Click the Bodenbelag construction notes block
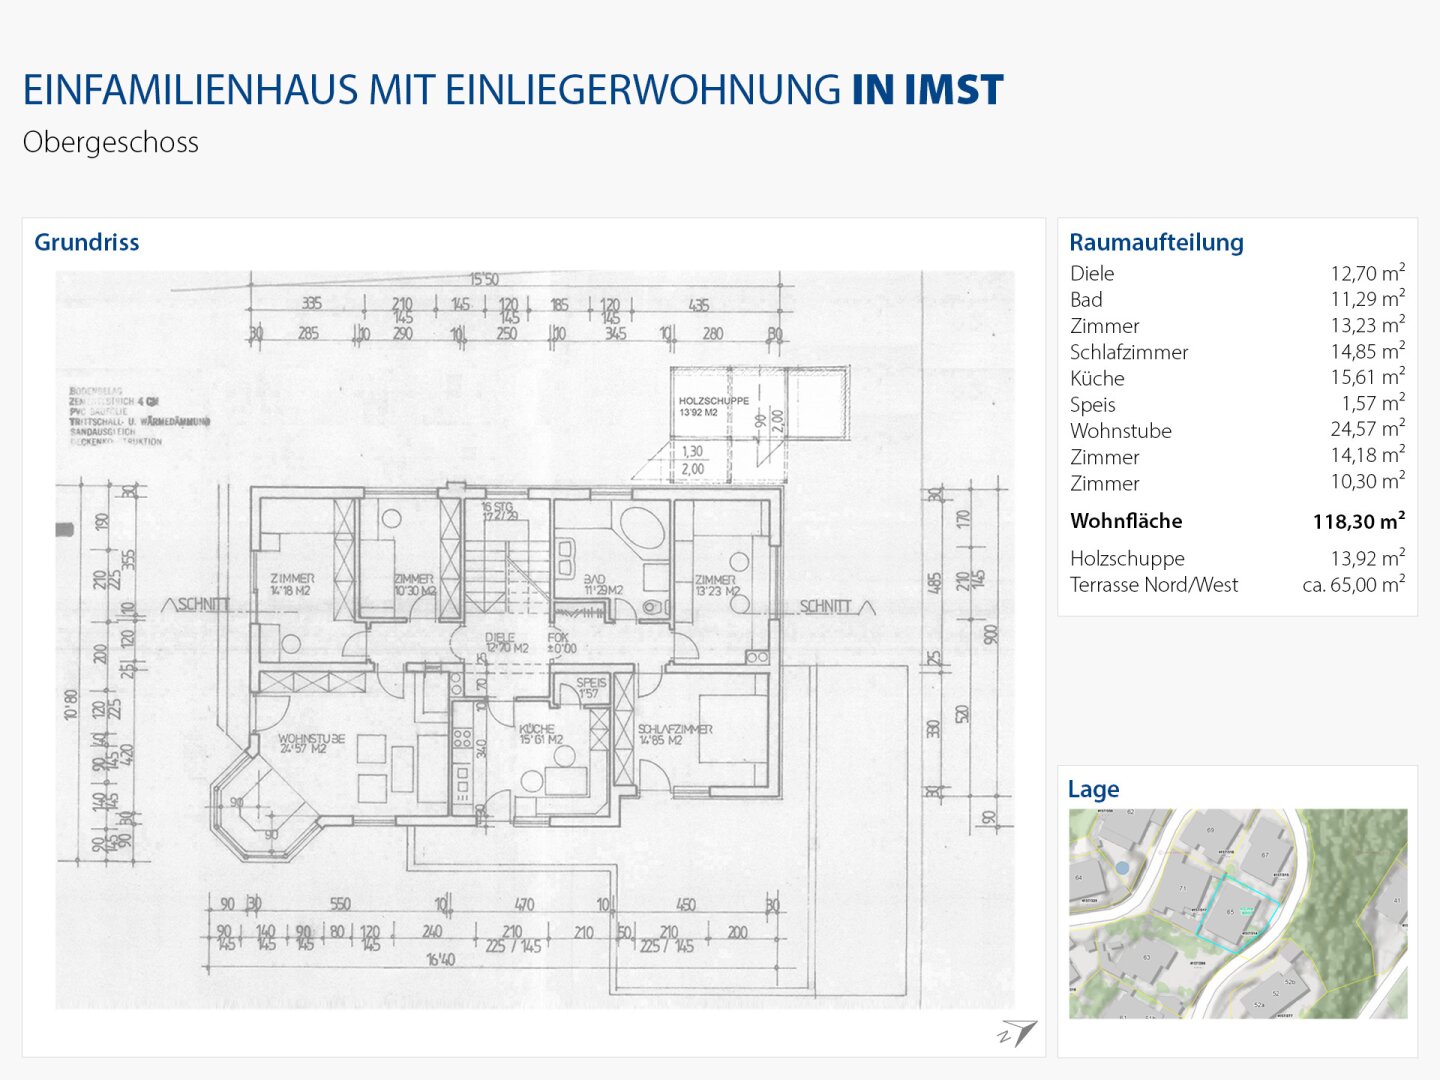This screenshot has width=1440, height=1080. 139,415
